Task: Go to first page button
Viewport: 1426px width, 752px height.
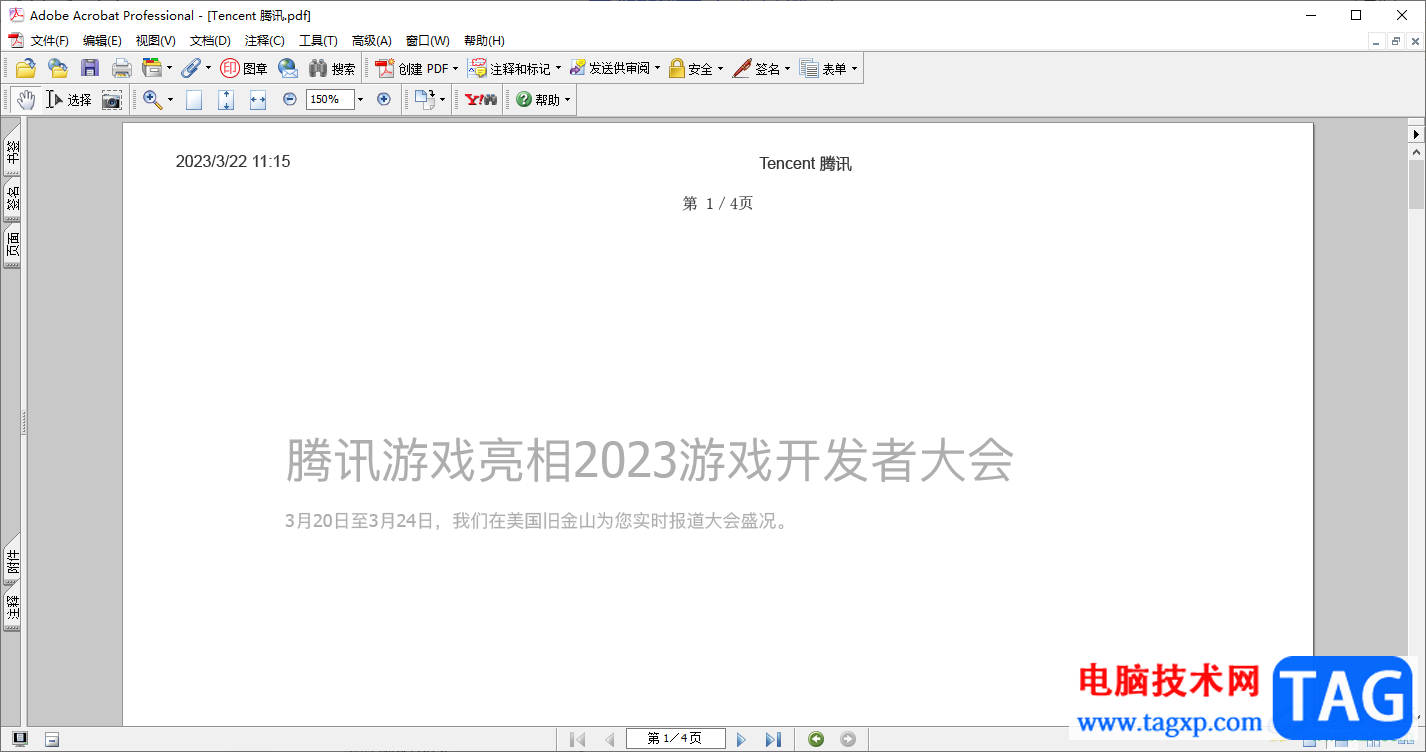Action: pyautogui.click(x=578, y=739)
